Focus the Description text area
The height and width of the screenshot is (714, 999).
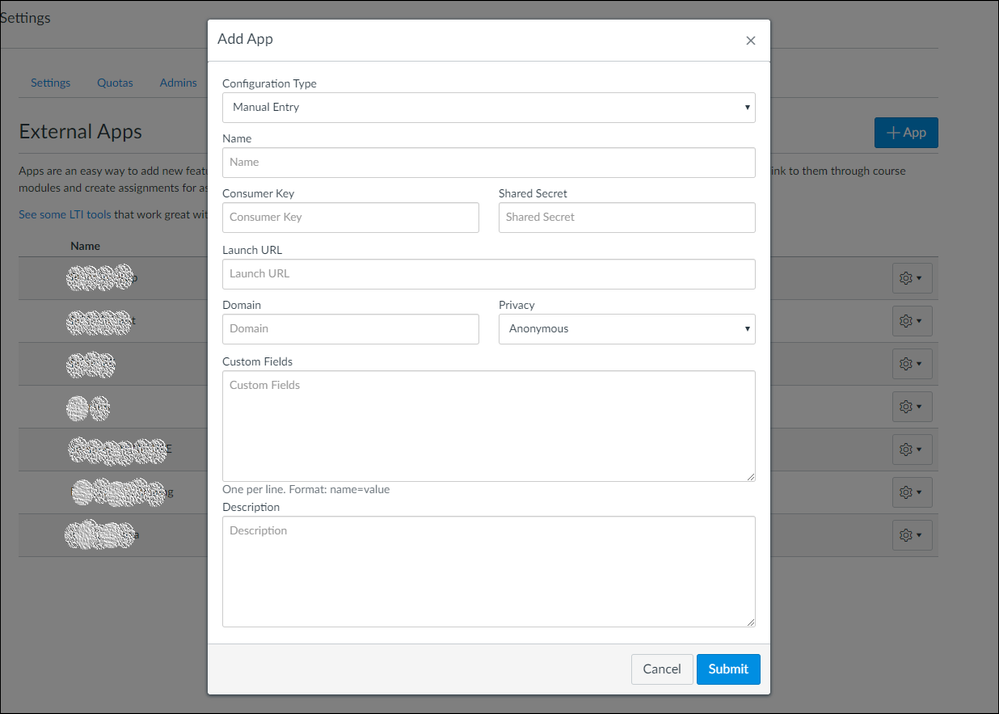point(488,571)
